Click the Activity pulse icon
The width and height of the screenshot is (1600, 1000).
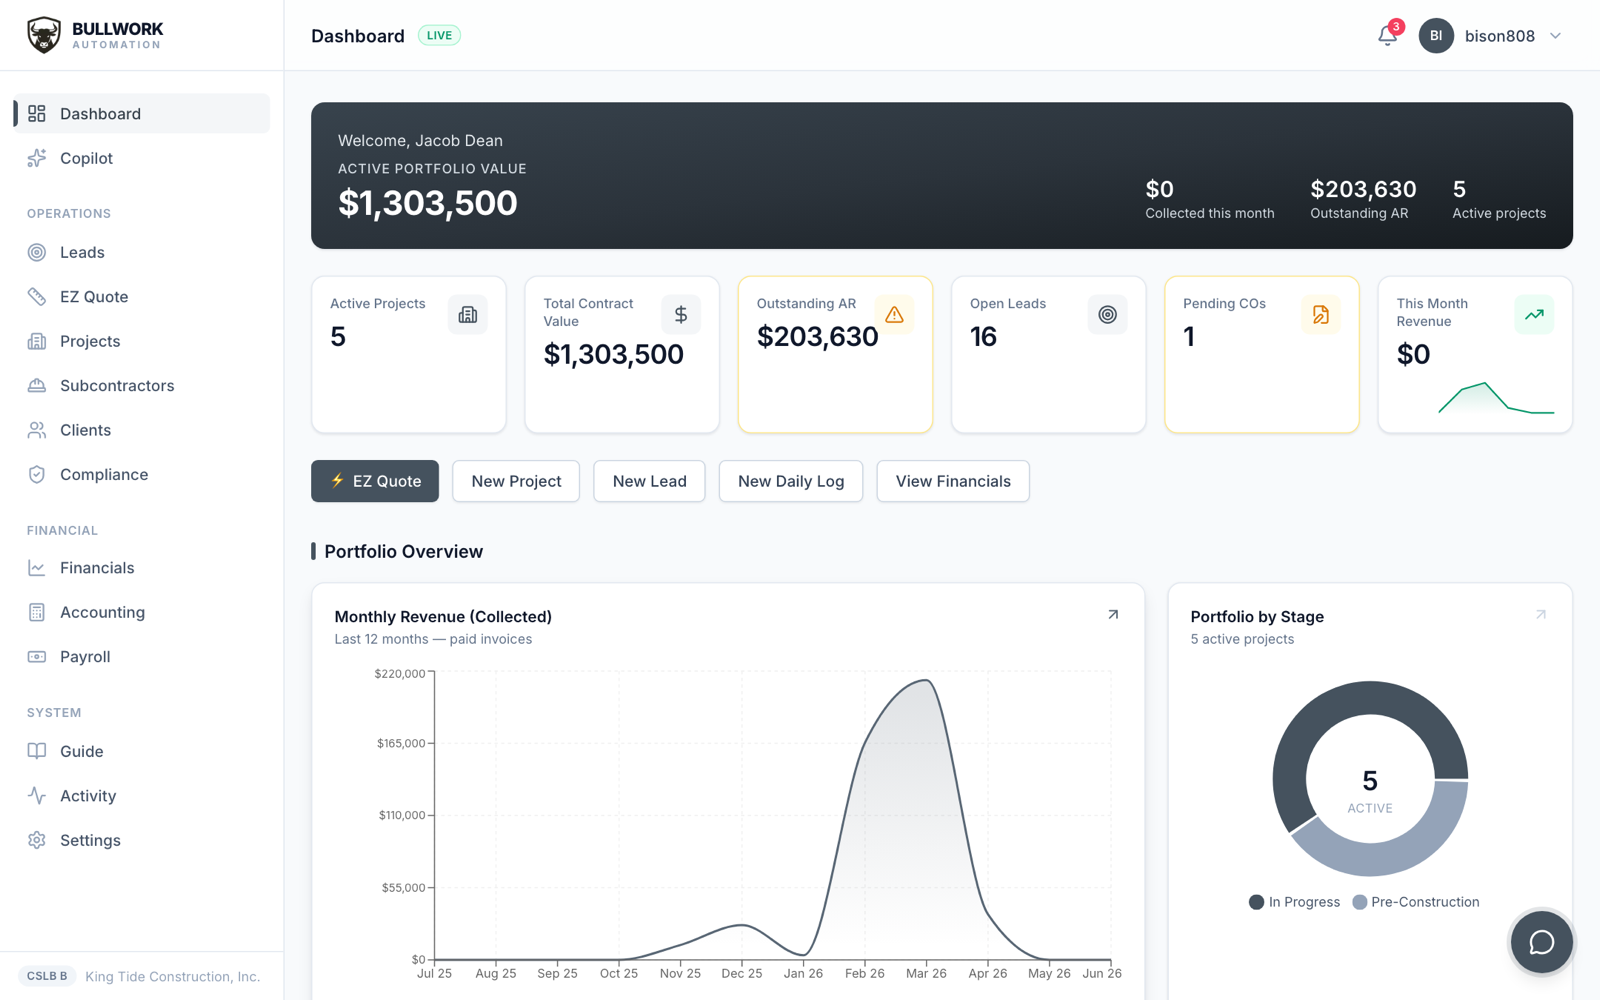(x=37, y=796)
